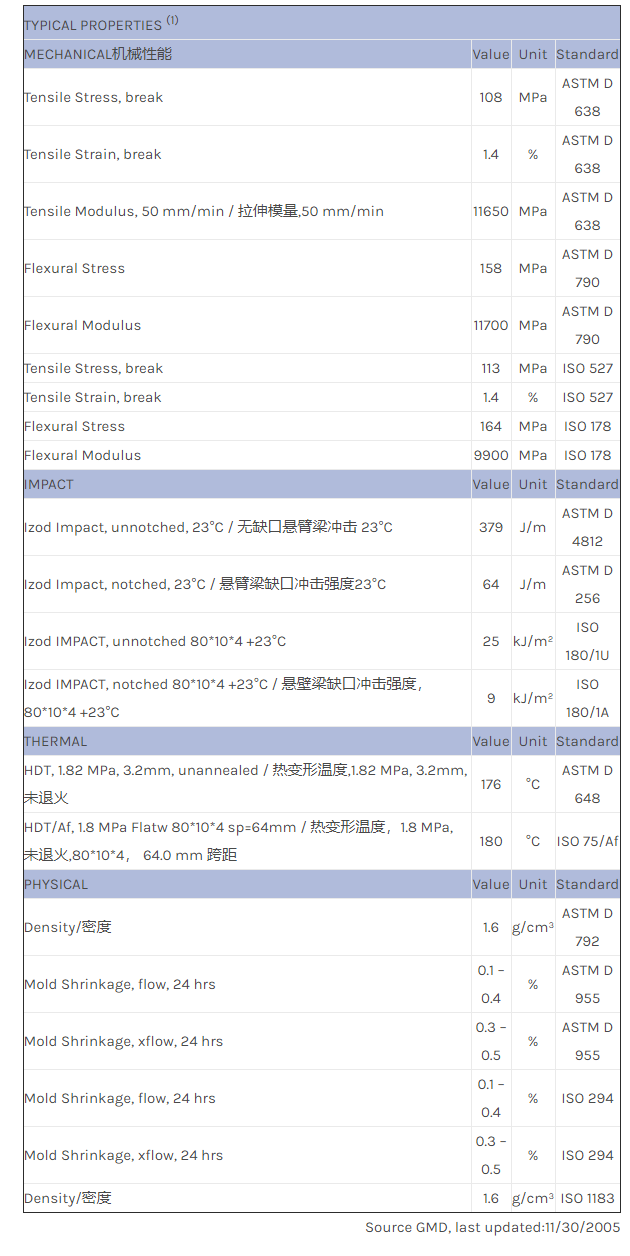Click the TYPICAL PROPERTIES table title
Image resolution: width=630 pixels, height=1256 pixels.
(92, 25)
